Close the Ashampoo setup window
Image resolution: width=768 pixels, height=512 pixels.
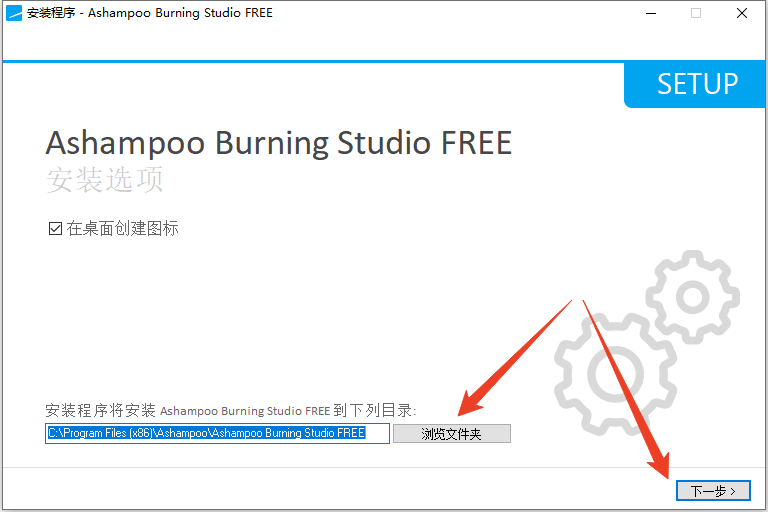[742, 13]
